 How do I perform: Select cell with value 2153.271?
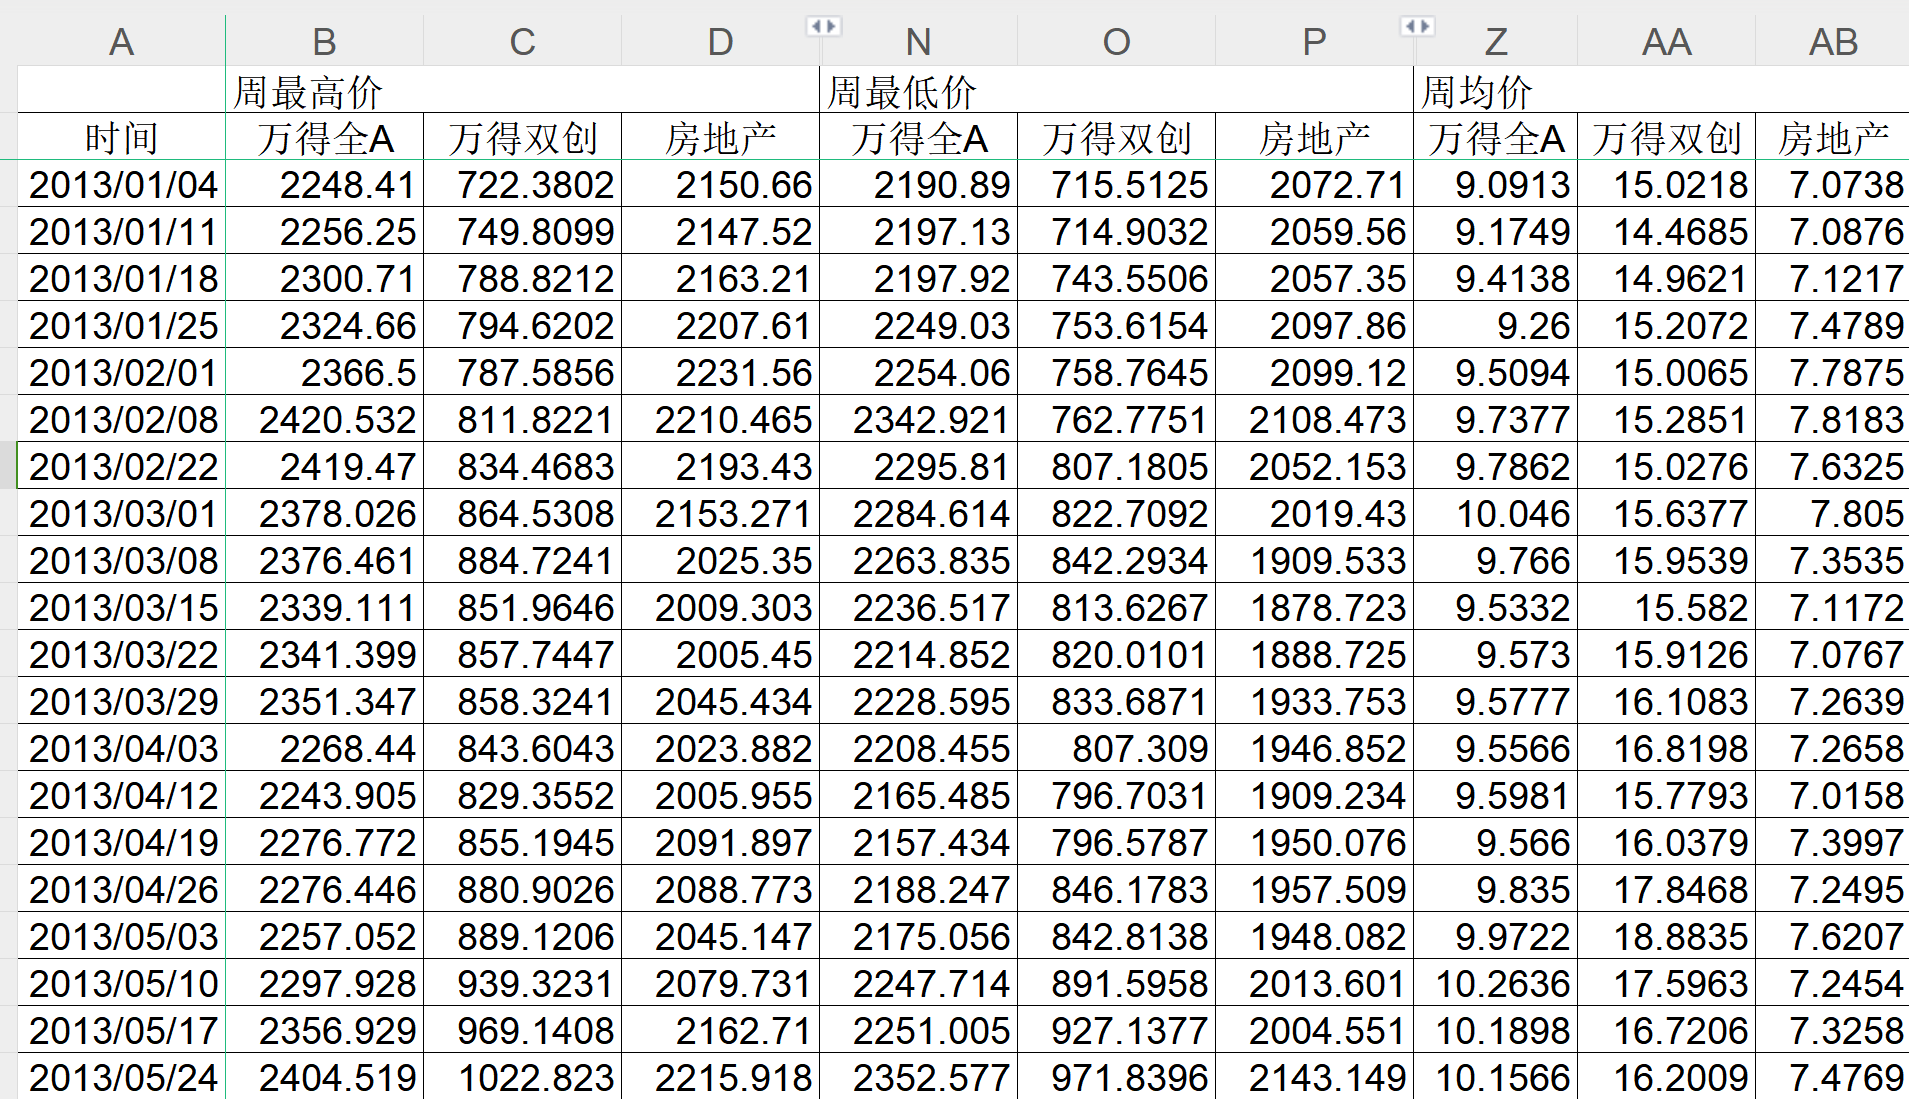[x=720, y=513]
